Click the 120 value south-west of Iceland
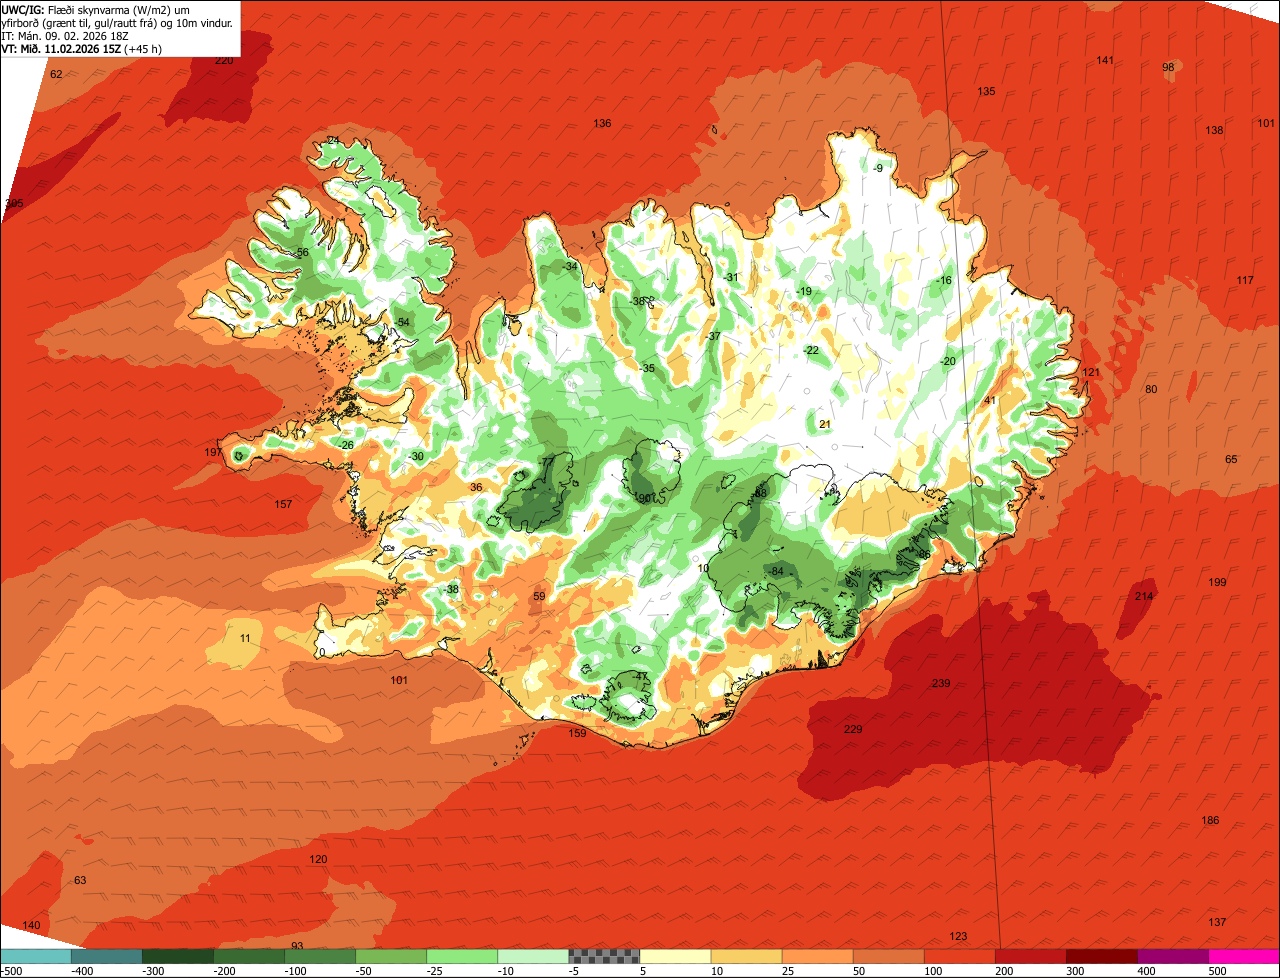This screenshot has height=978, width=1280. pyautogui.click(x=318, y=859)
